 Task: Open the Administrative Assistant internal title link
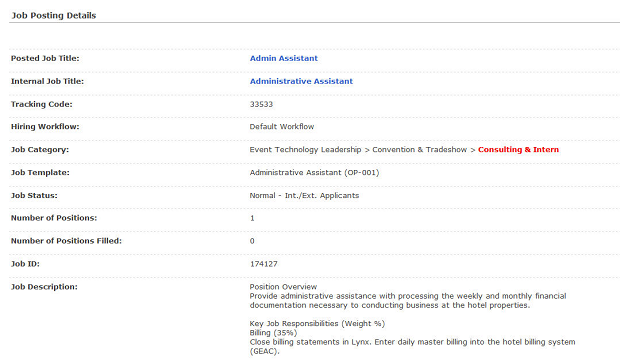point(301,81)
